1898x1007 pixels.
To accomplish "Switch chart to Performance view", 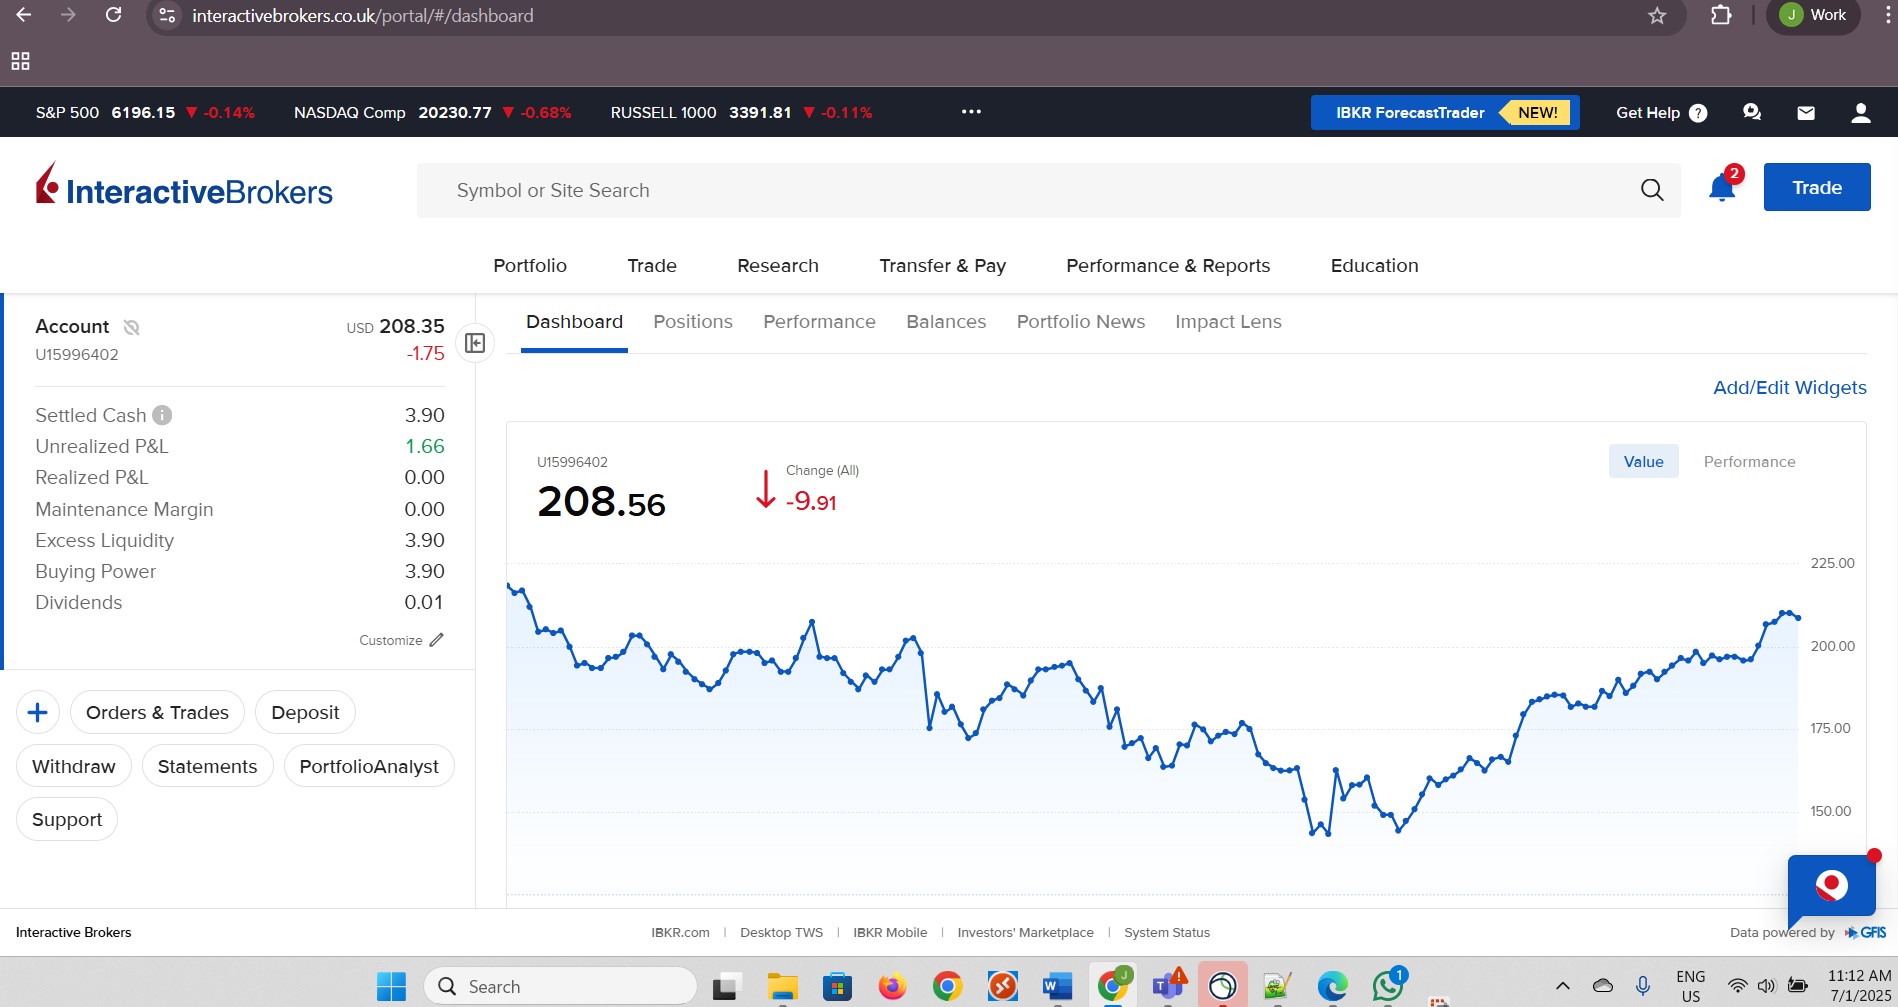I will pyautogui.click(x=1749, y=462).
